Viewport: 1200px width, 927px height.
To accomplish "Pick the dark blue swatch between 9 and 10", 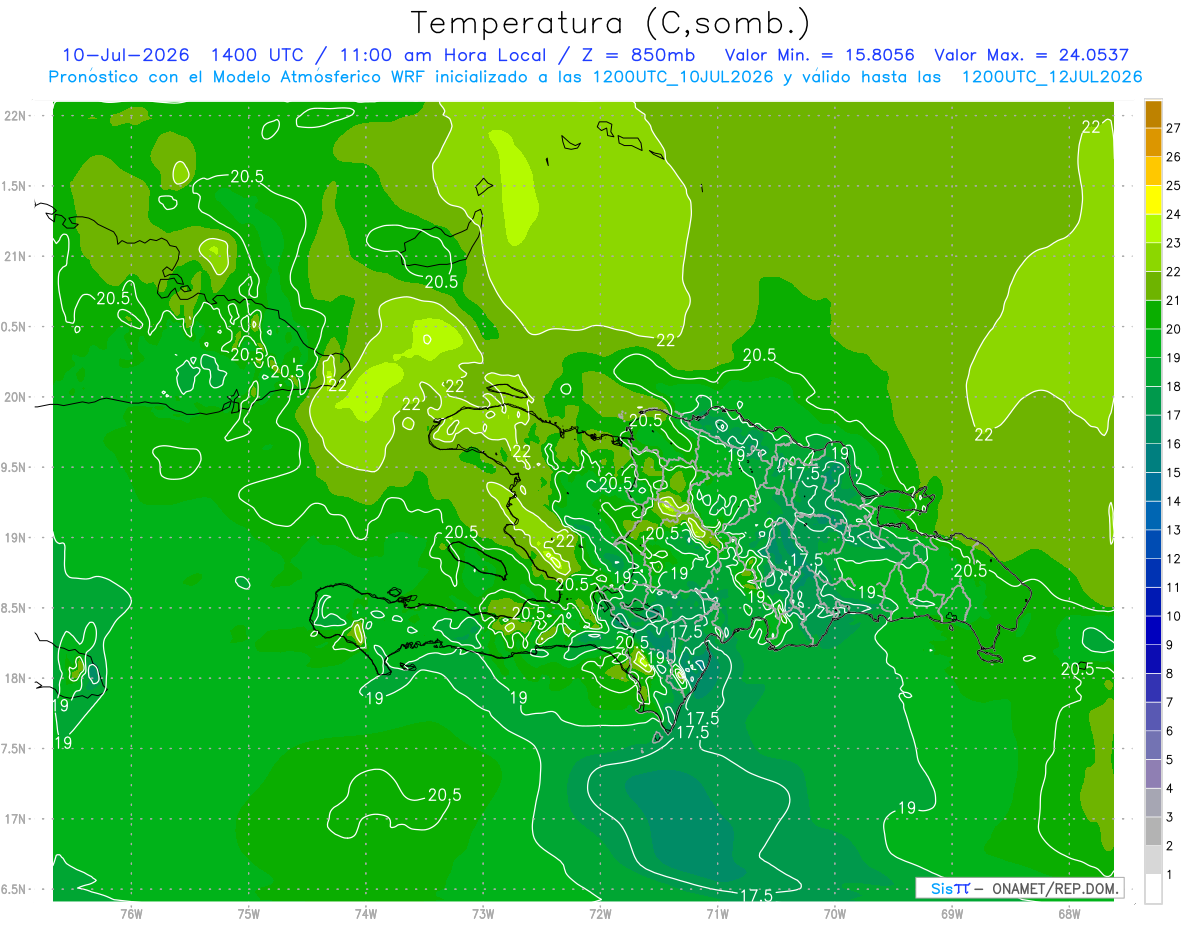I will coord(1153,631).
